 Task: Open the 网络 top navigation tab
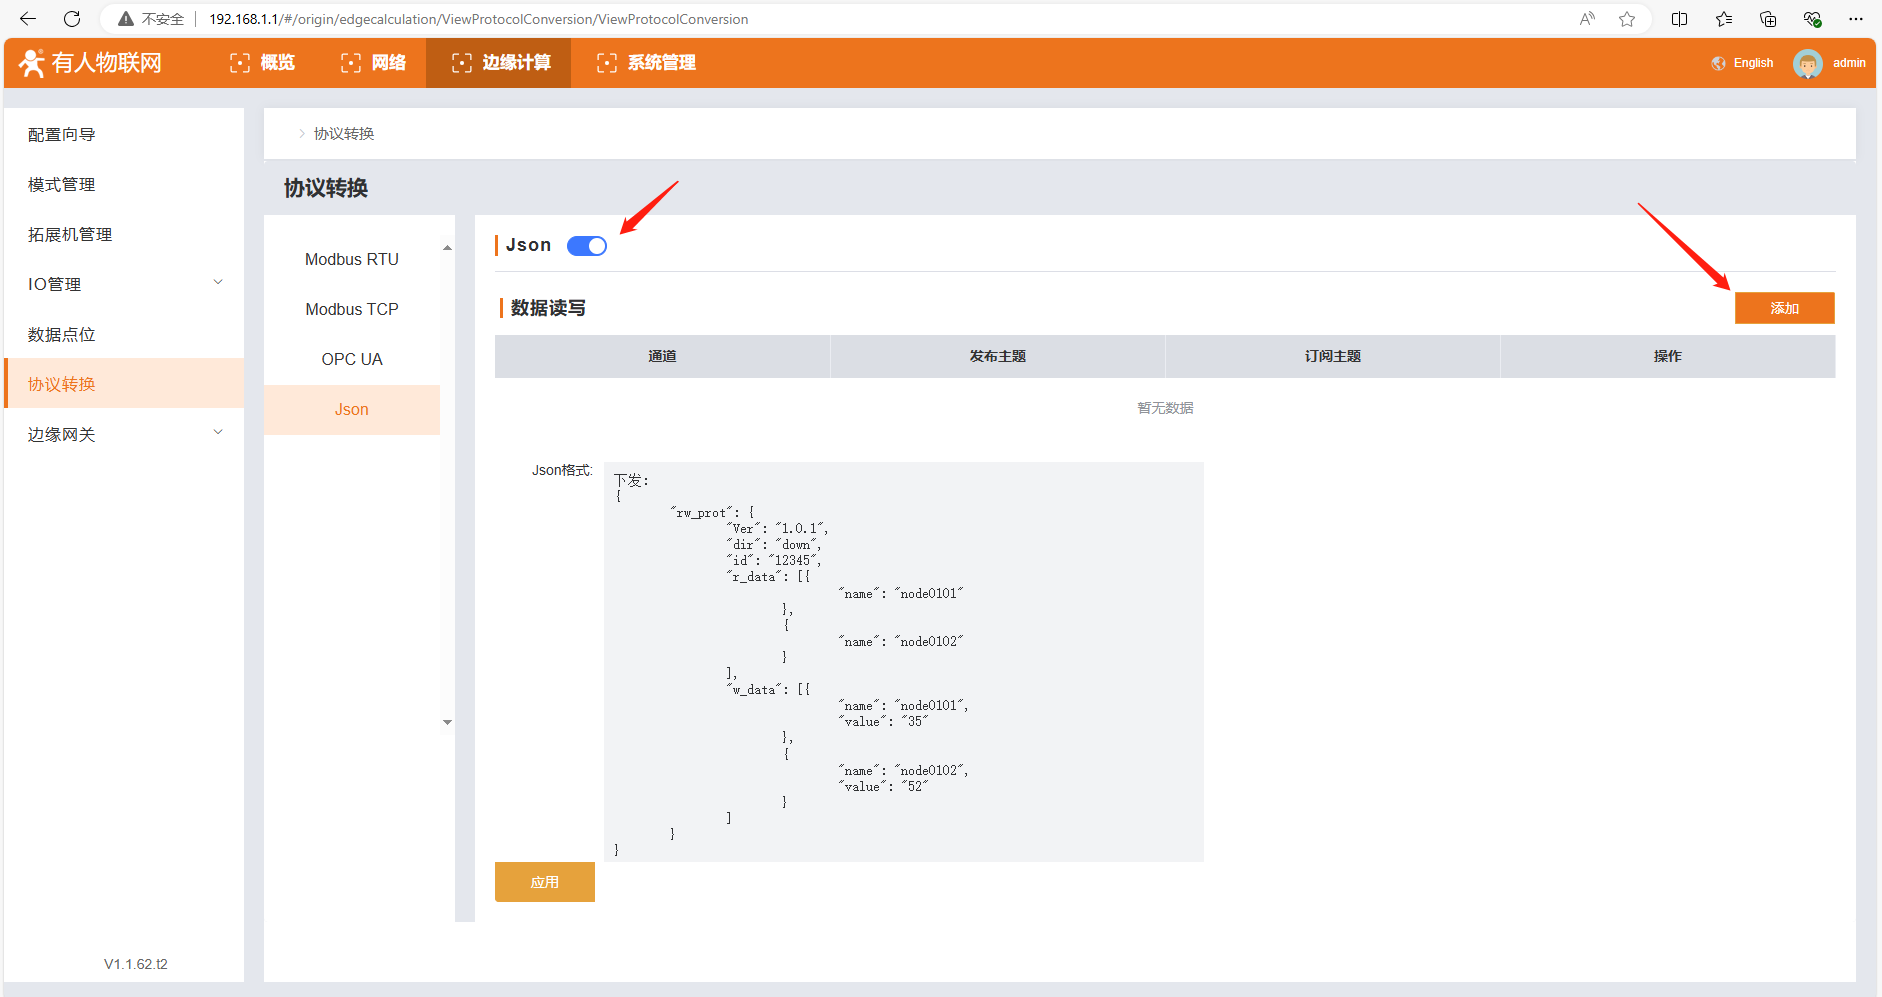coord(373,63)
